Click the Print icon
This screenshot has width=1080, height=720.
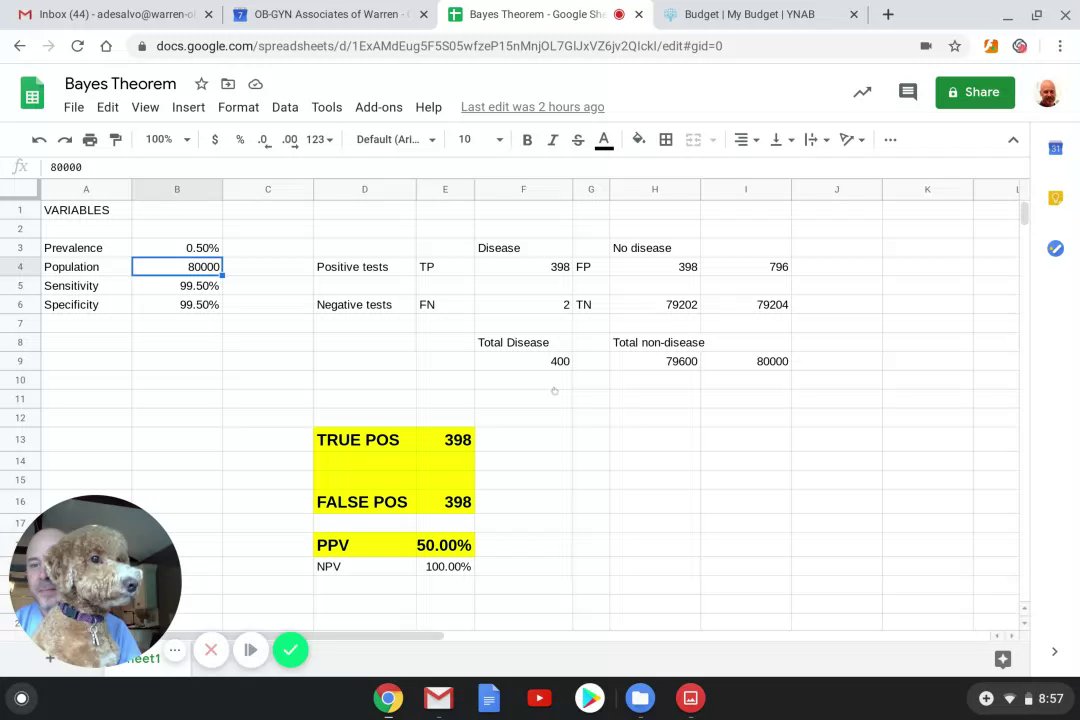tap(90, 140)
